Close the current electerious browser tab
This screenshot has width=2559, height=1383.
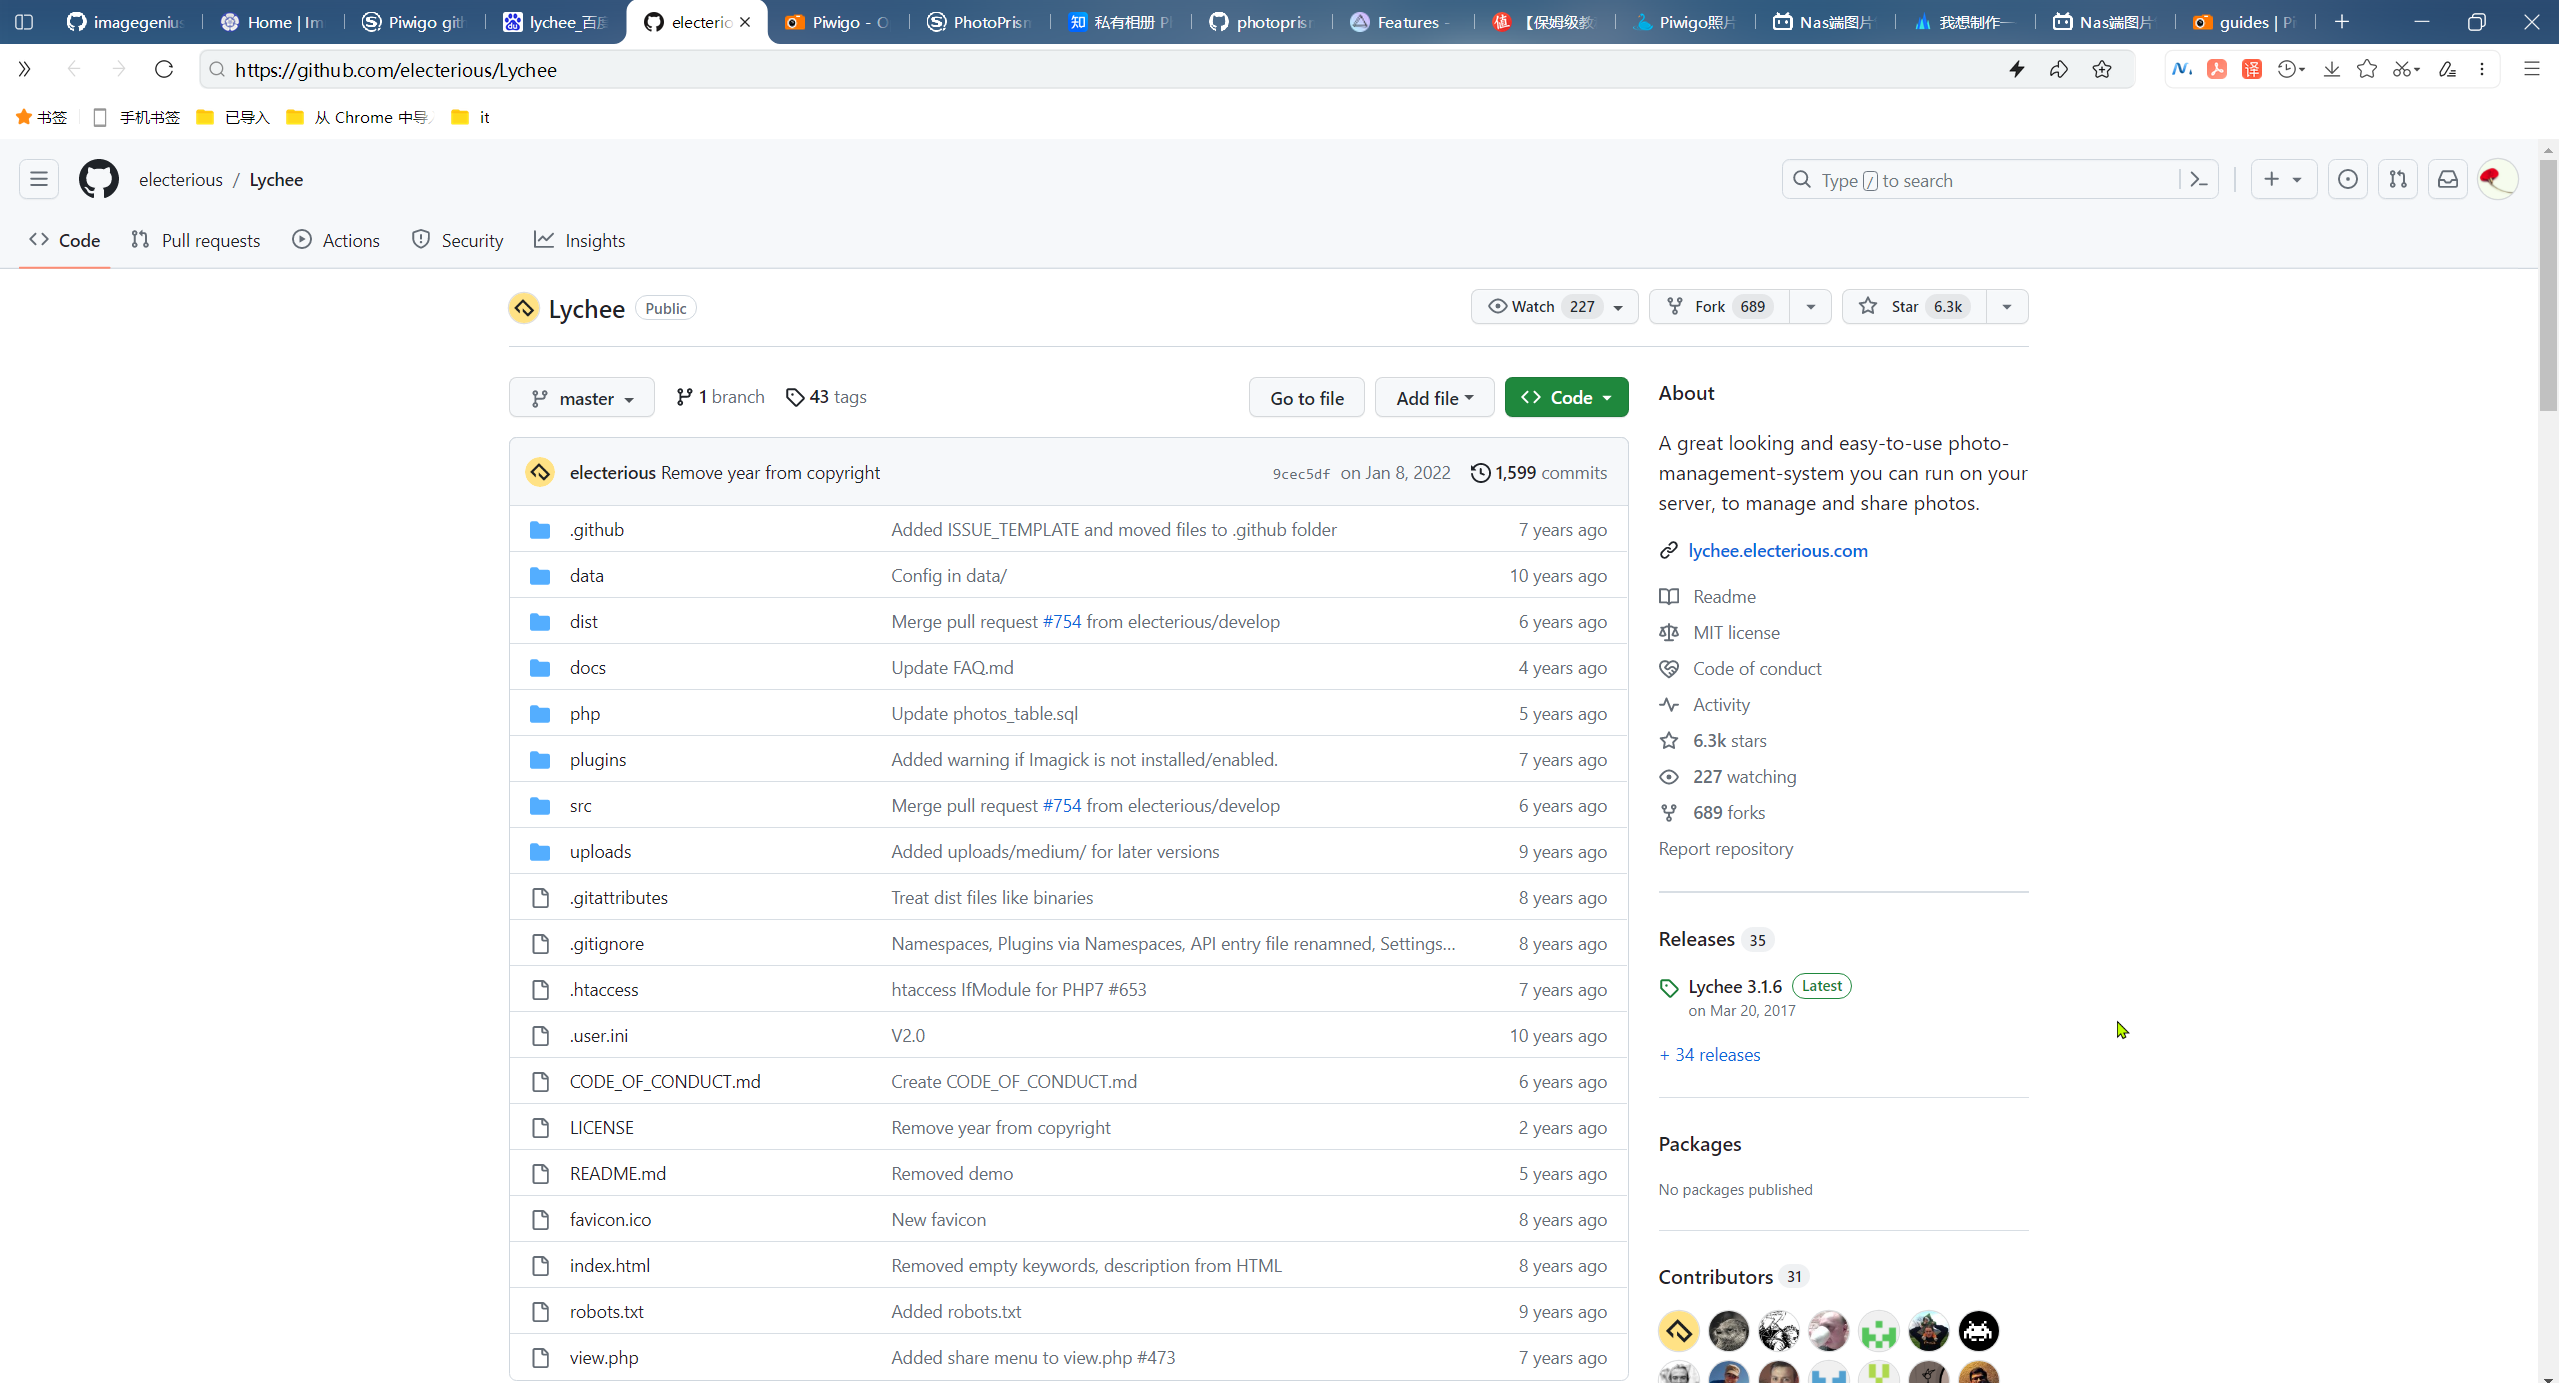(745, 22)
